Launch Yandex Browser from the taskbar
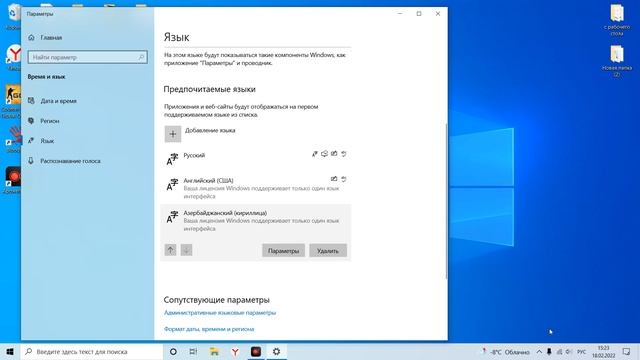The width and height of the screenshot is (640, 360). pyautogui.click(x=235, y=351)
